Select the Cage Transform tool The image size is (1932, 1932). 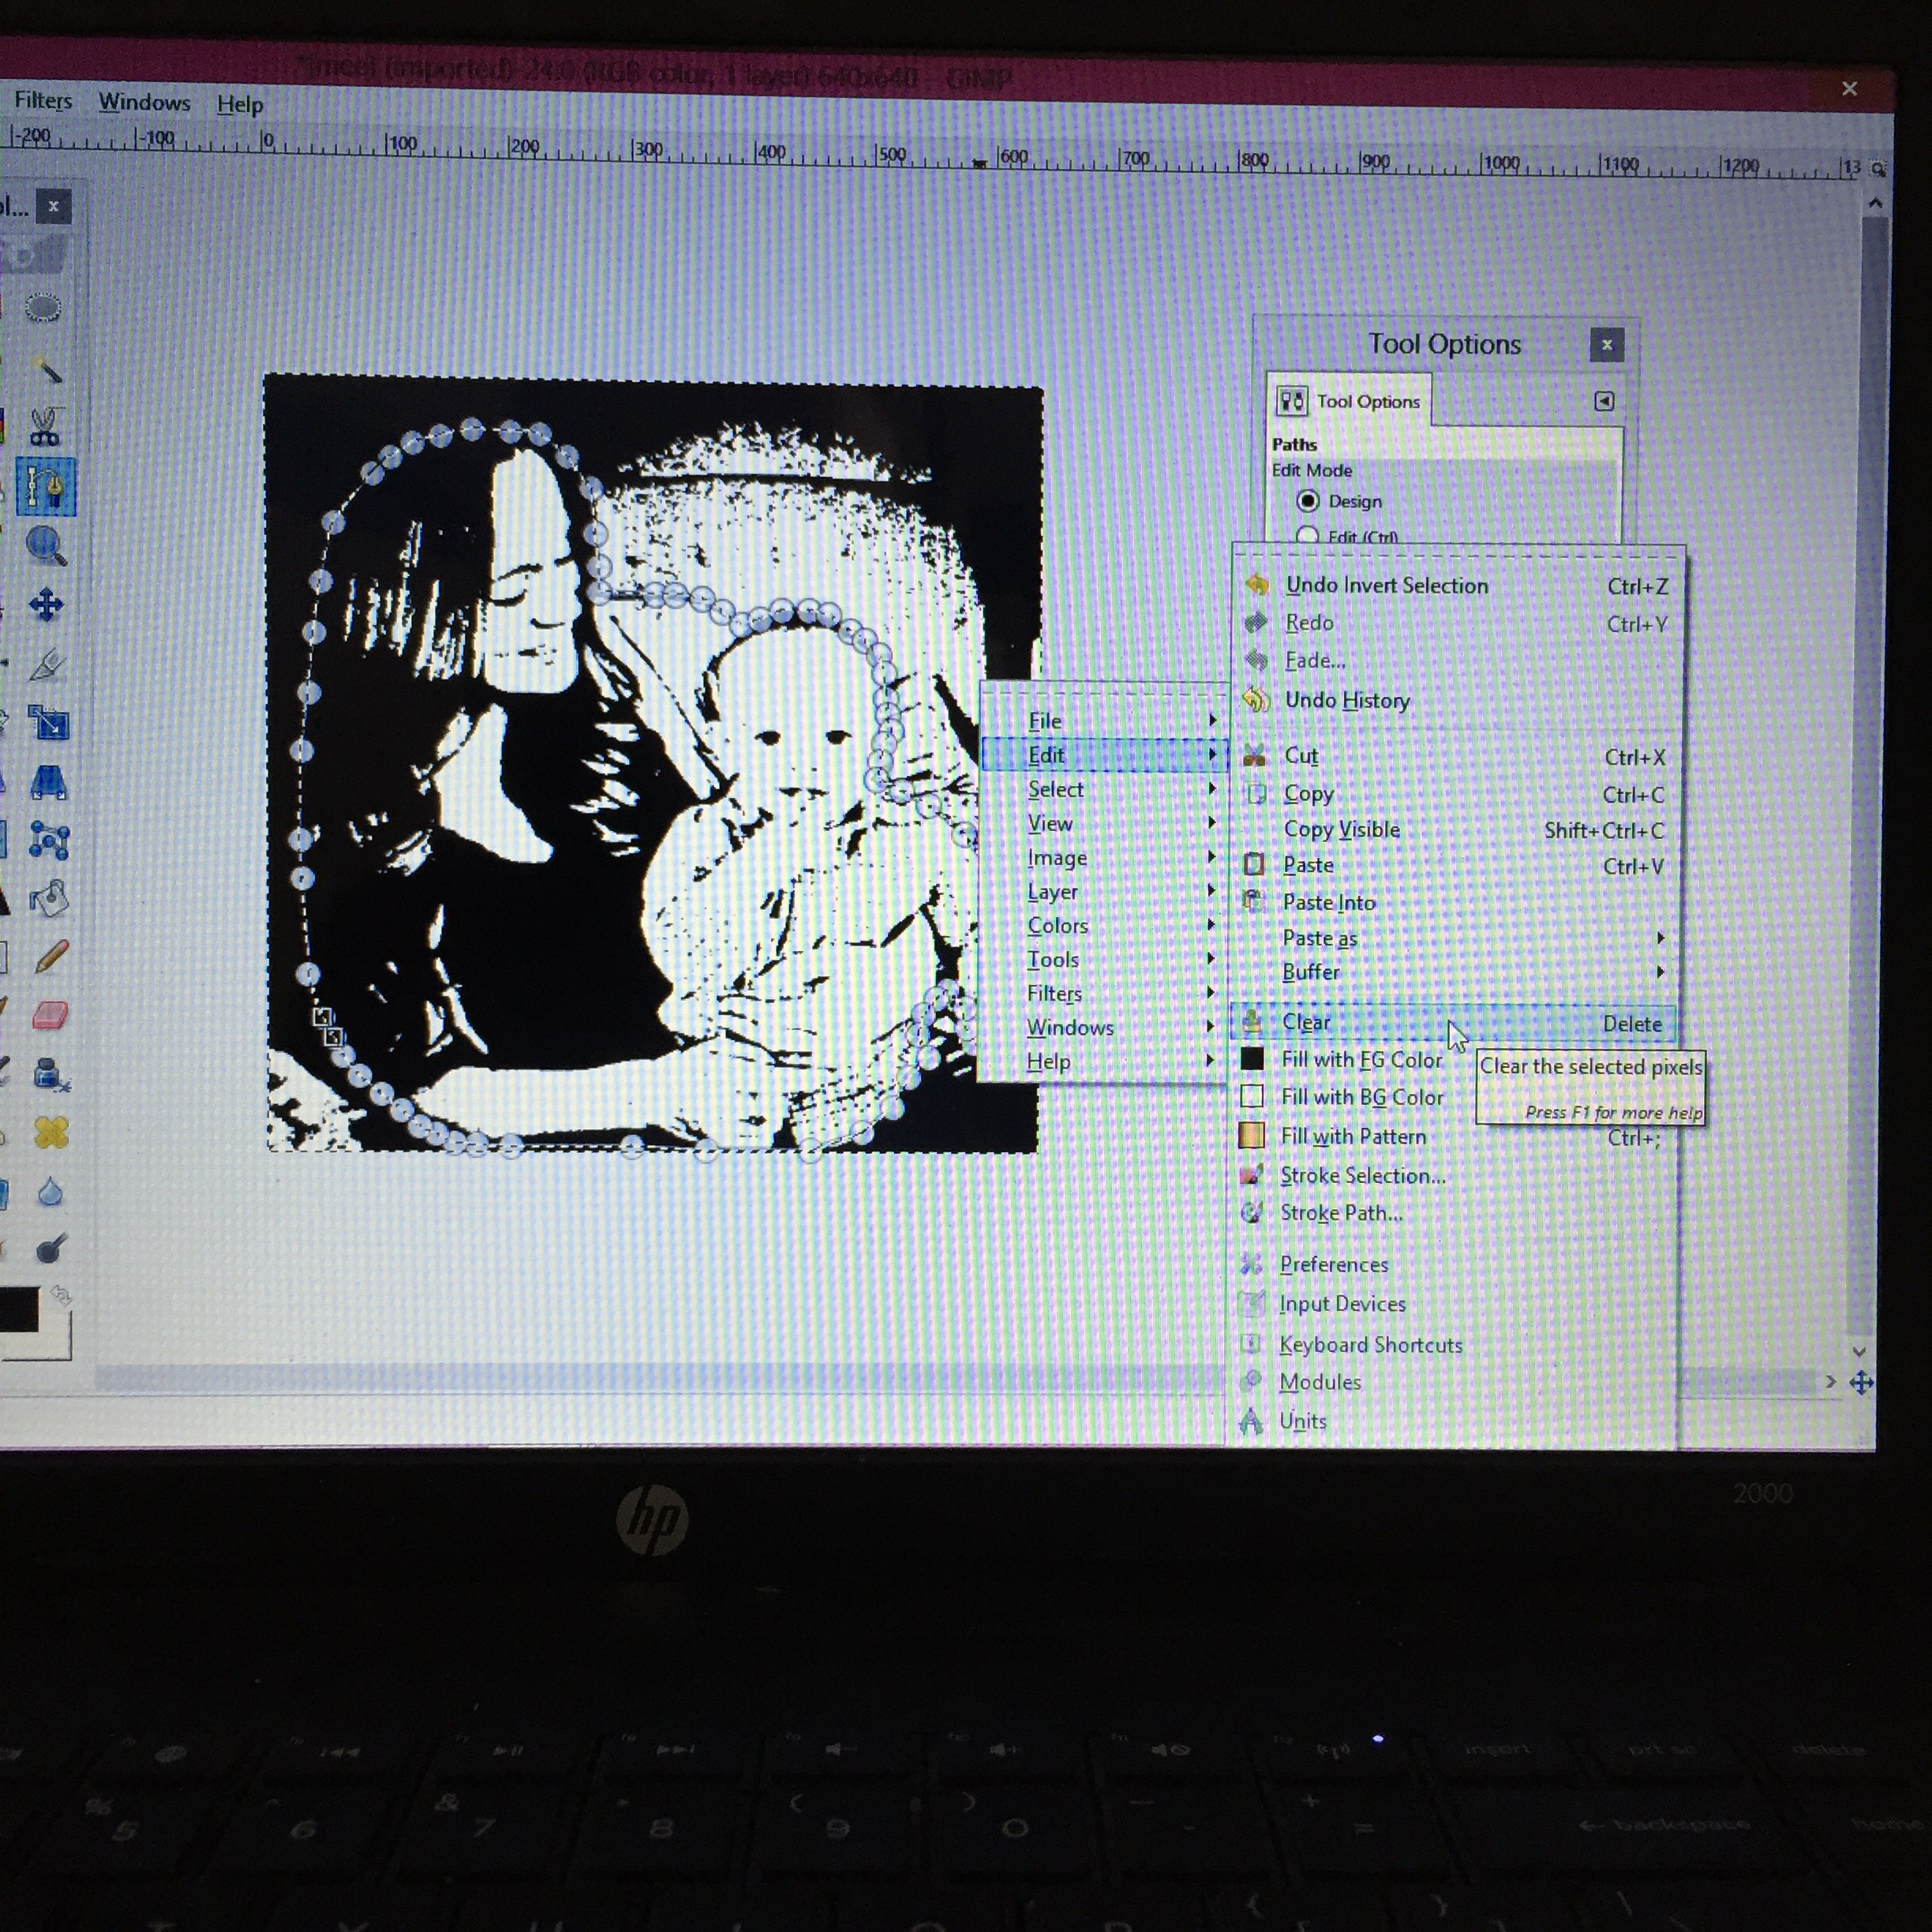click(x=49, y=840)
